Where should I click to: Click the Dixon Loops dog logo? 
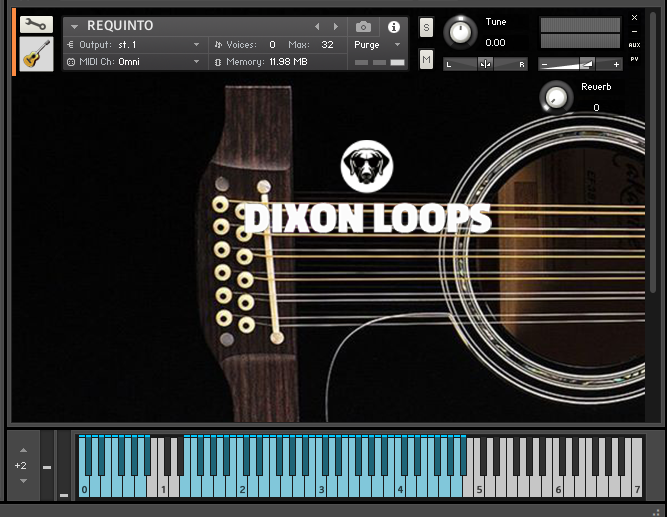(x=366, y=166)
